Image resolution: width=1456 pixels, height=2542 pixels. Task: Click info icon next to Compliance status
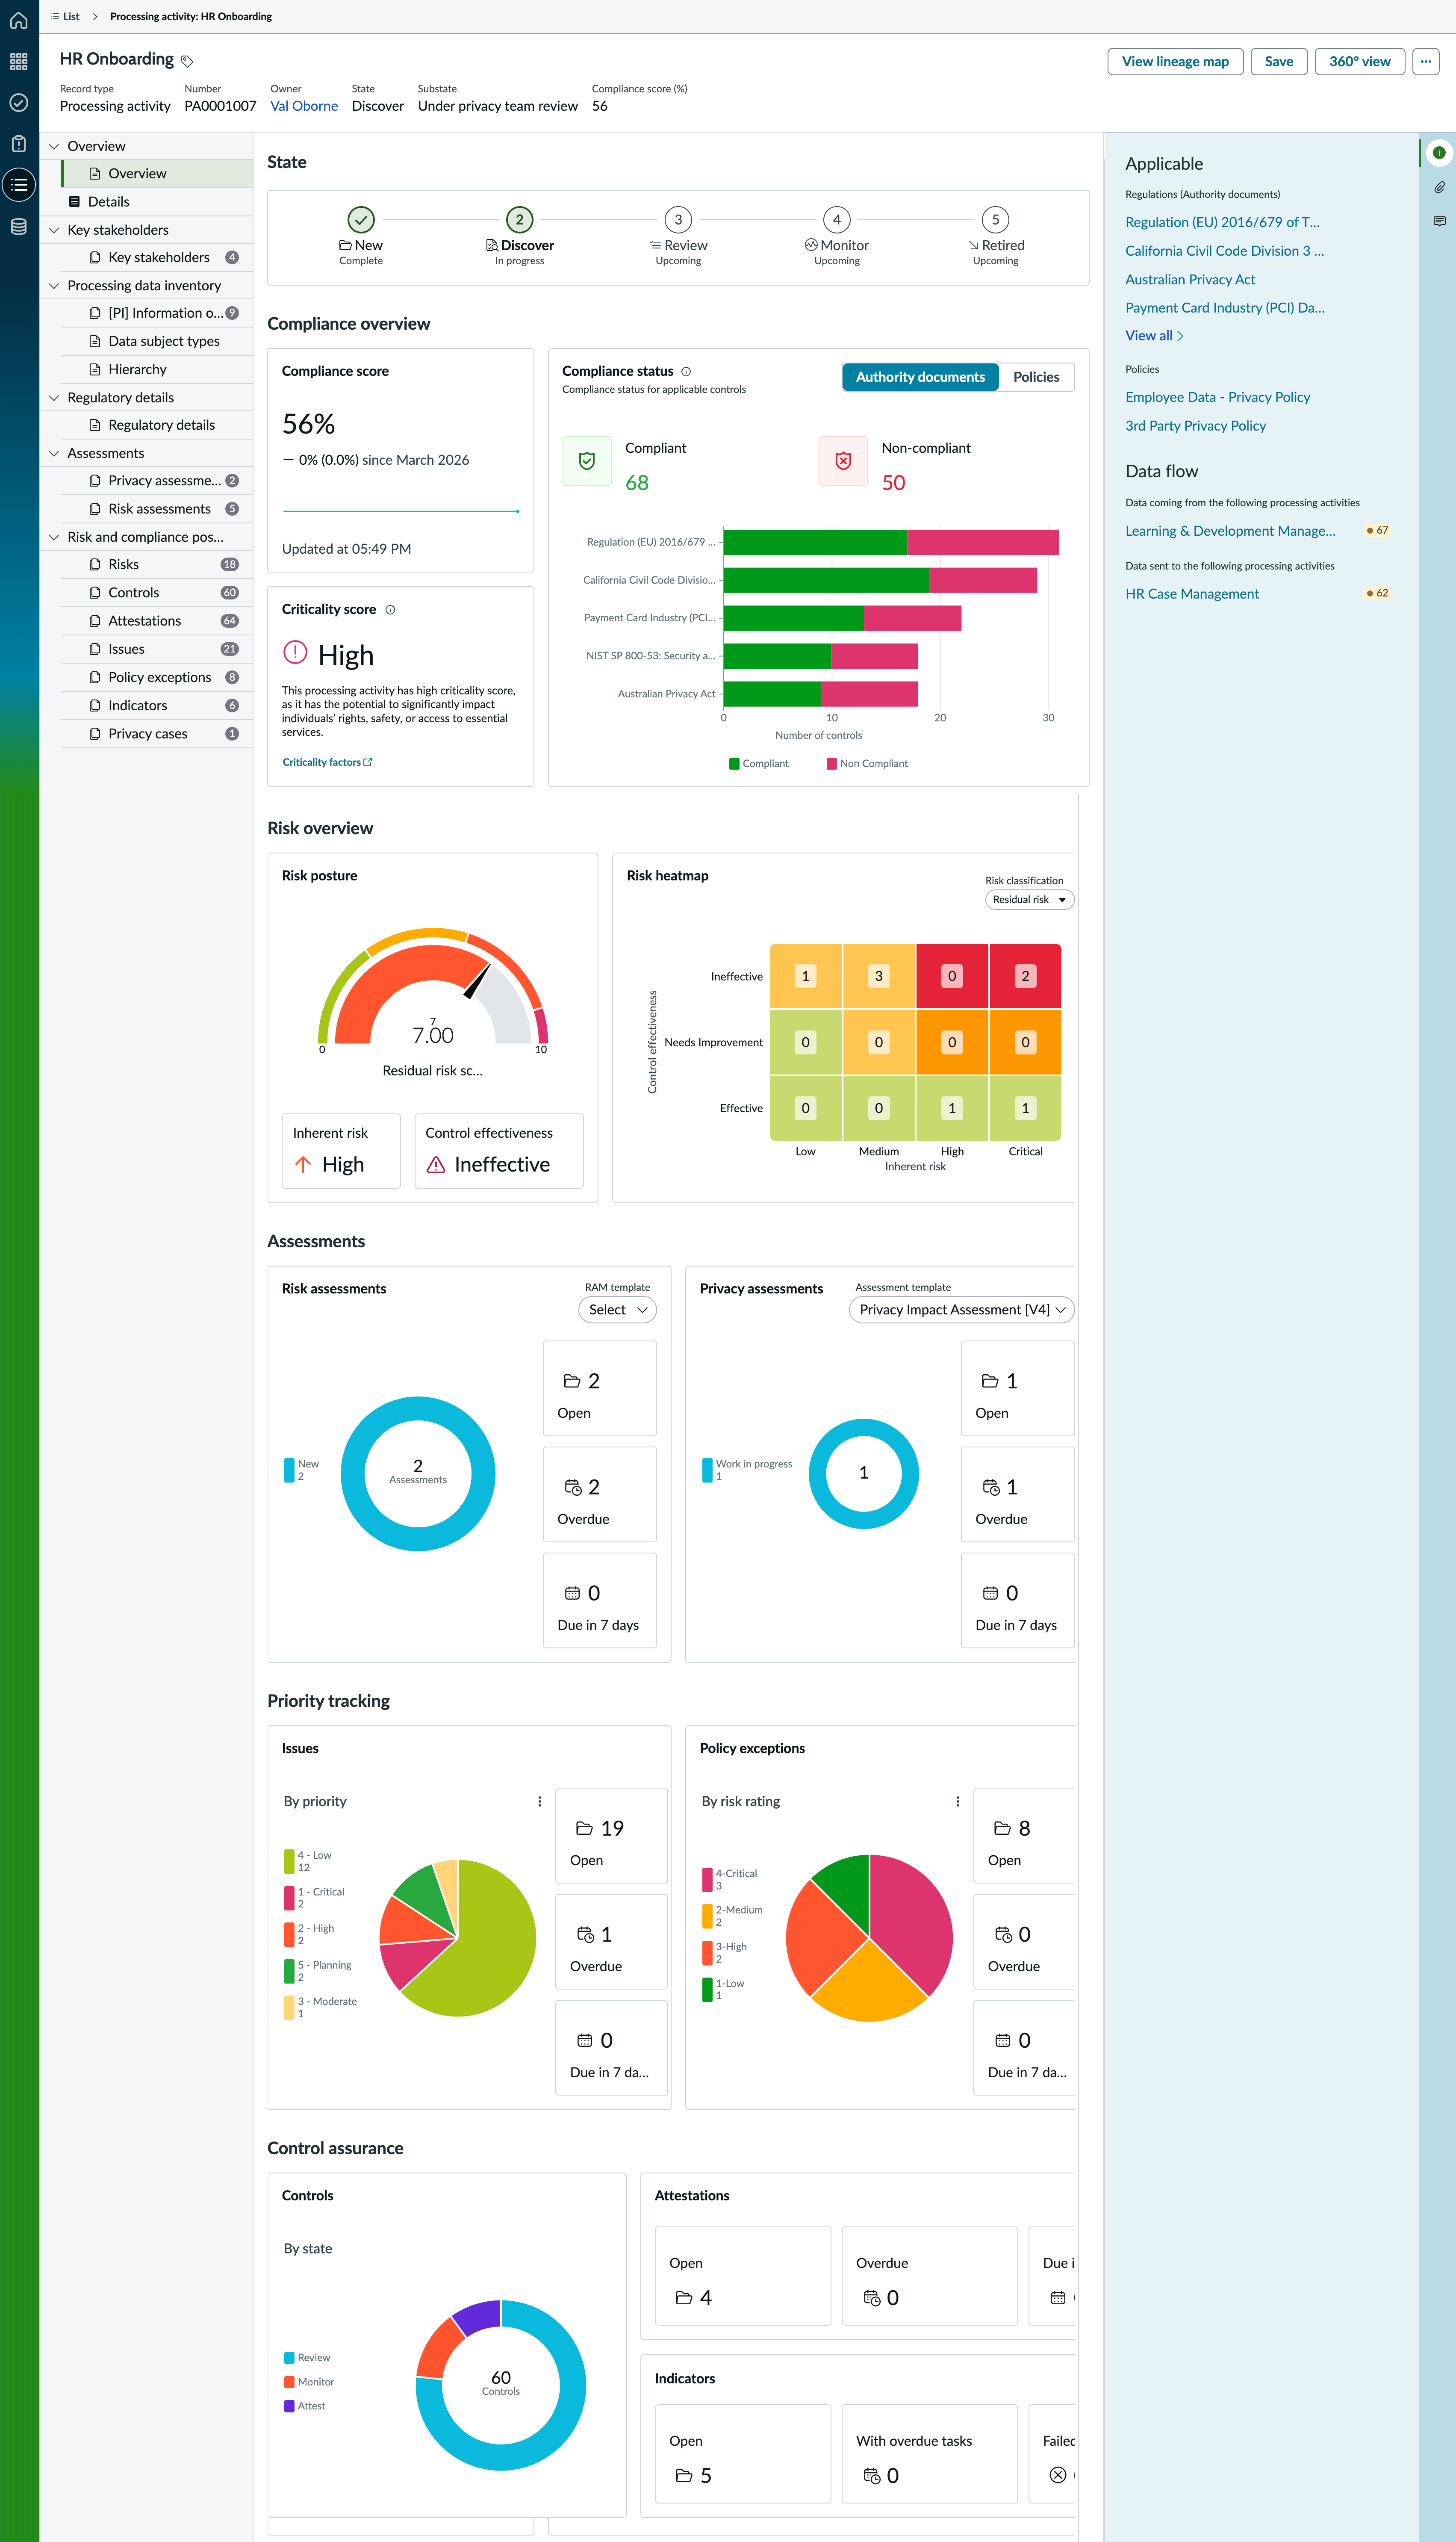coord(686,372)
